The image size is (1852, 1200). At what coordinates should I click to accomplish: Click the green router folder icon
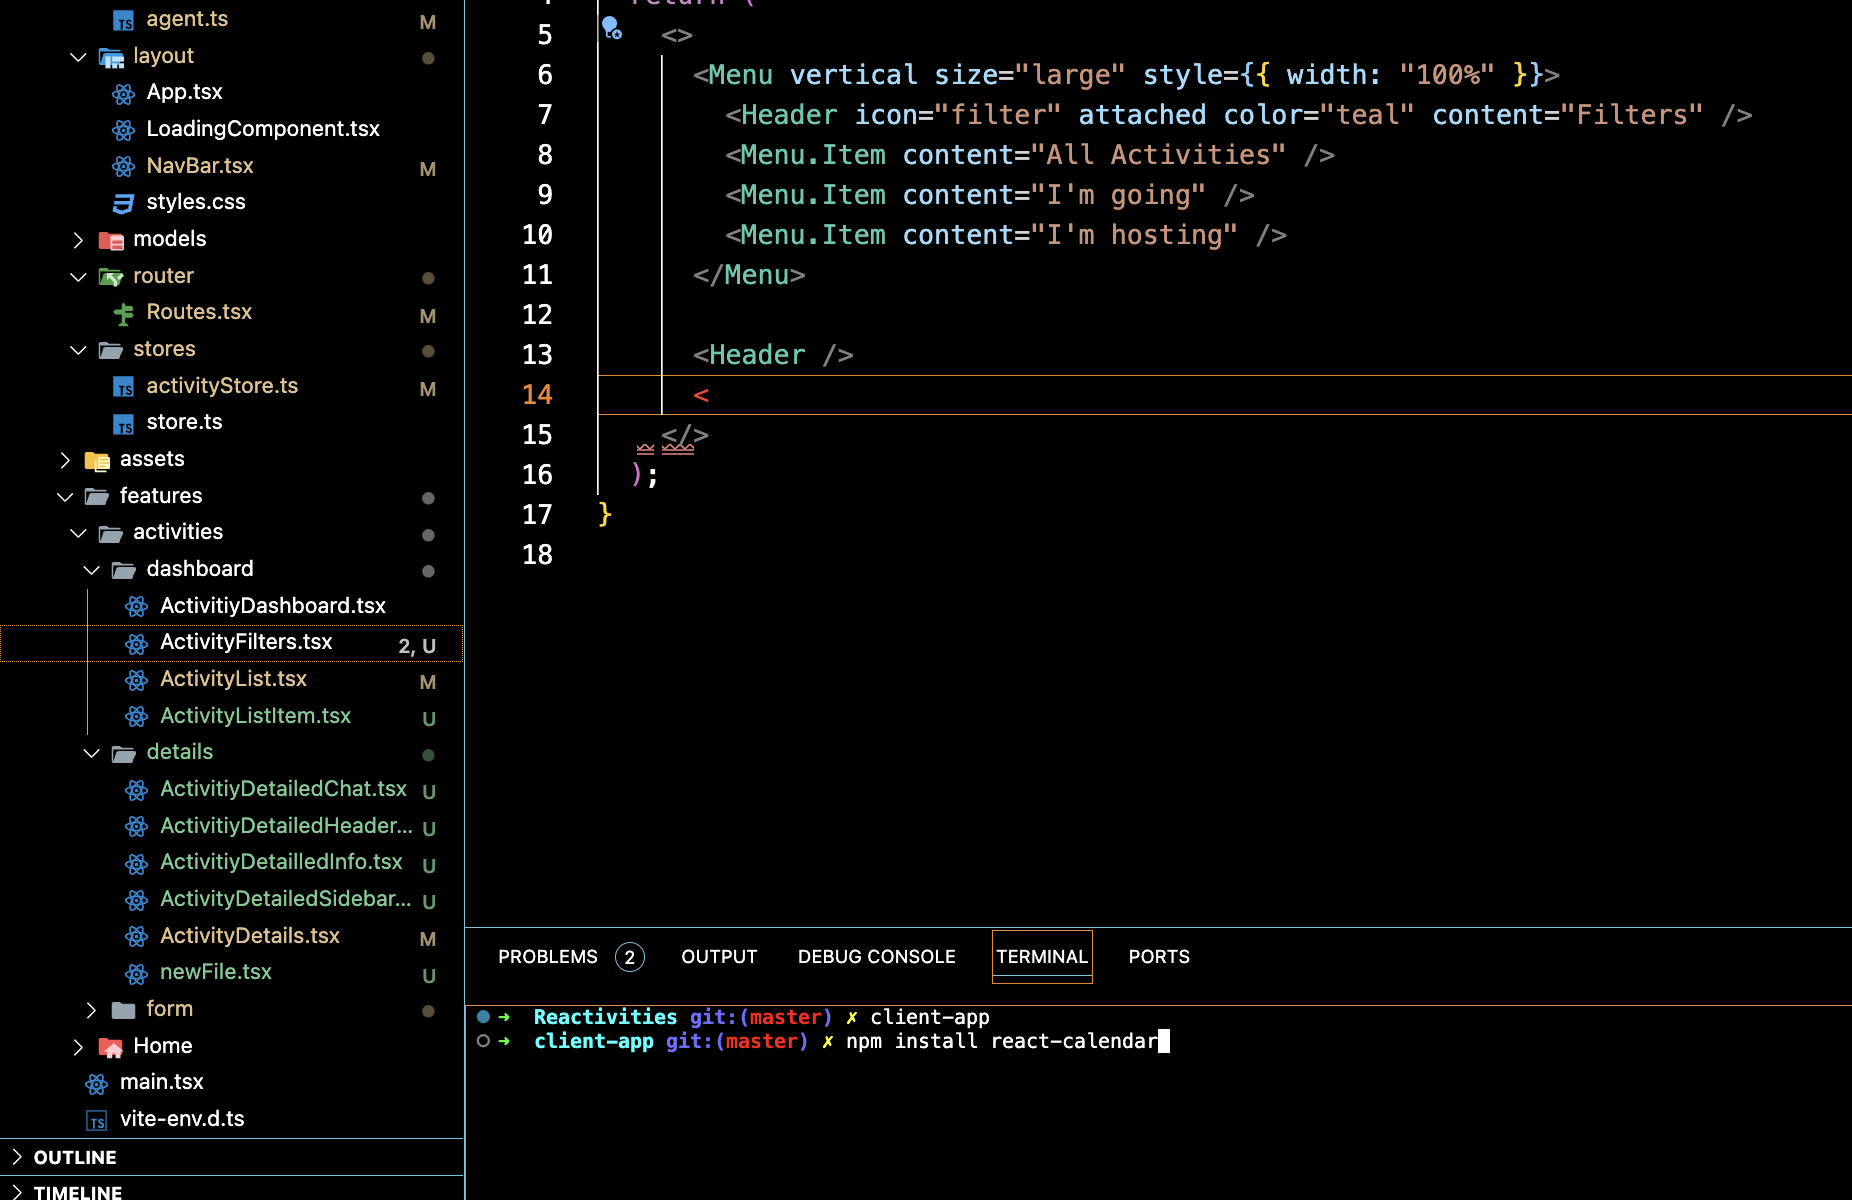(111, 277)
